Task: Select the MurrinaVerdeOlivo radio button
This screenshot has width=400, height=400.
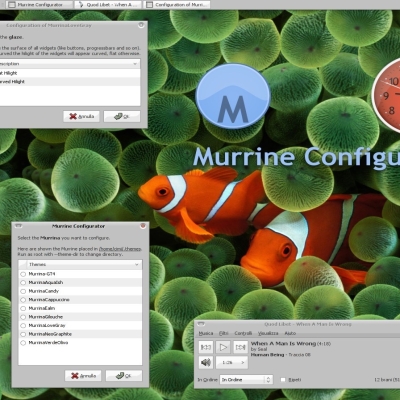Action: 23,343
